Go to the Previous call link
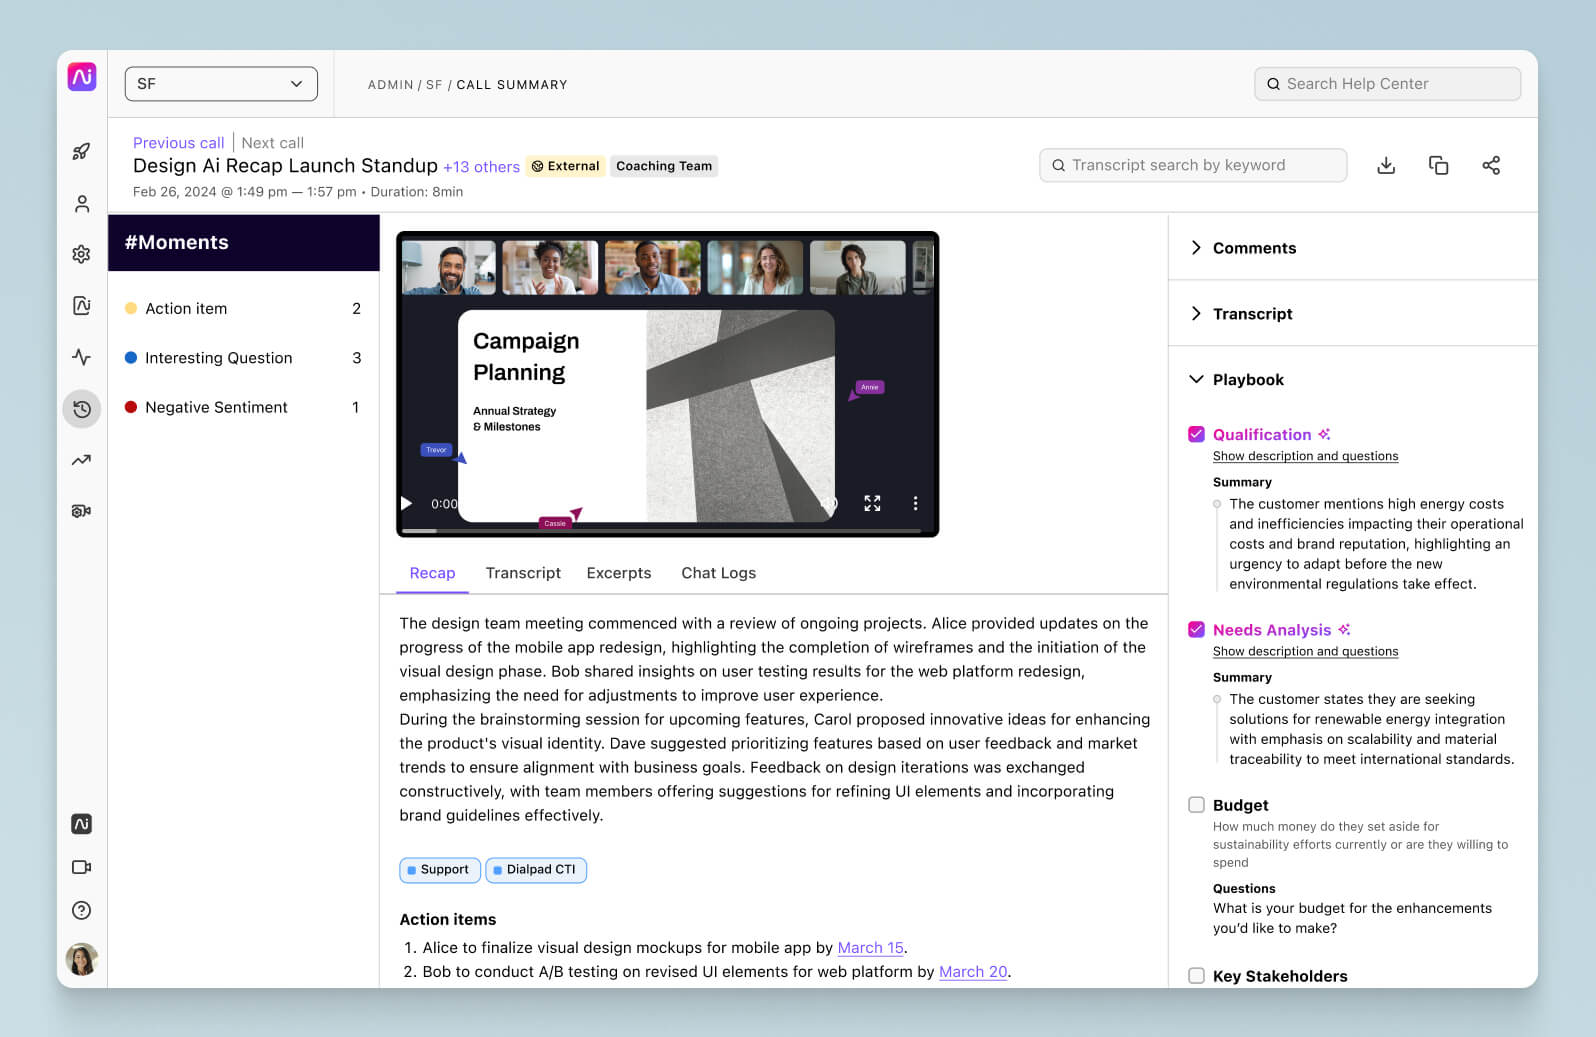 click(x=179, y=143)
